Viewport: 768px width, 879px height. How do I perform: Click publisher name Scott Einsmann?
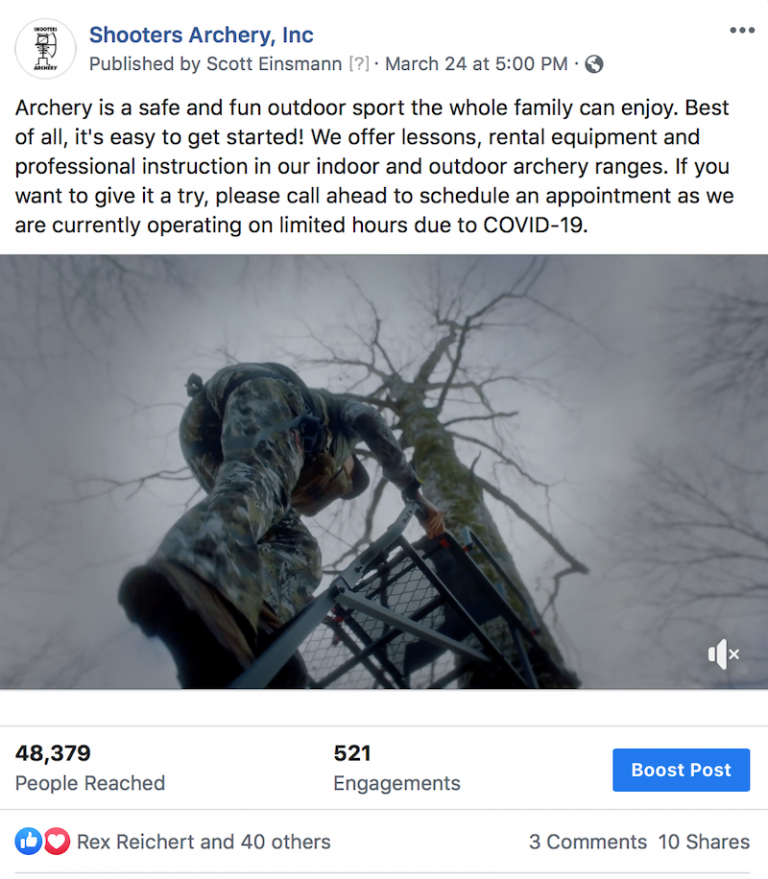coord(274,64)
